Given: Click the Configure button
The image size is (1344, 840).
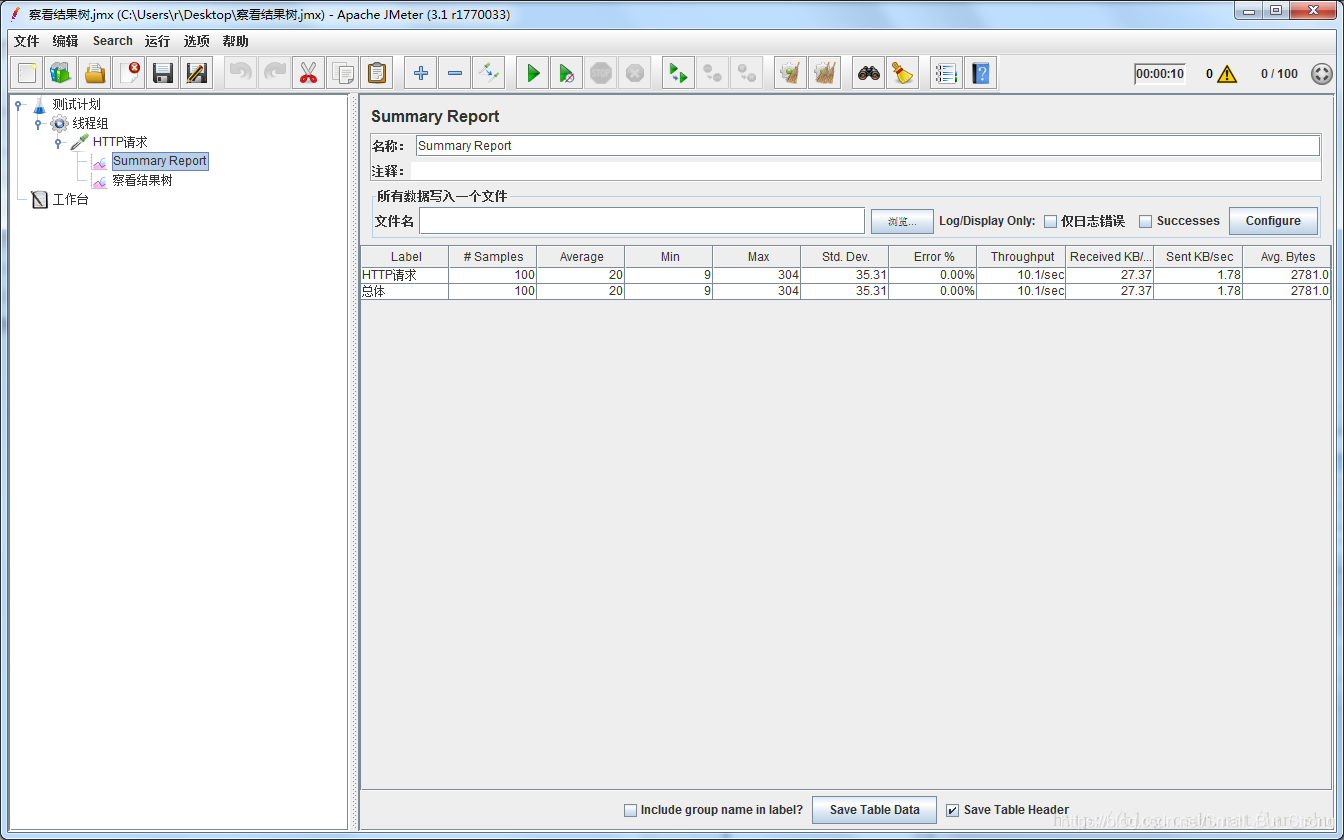Looking at the screenshot, I should [x=1273, y=221].
